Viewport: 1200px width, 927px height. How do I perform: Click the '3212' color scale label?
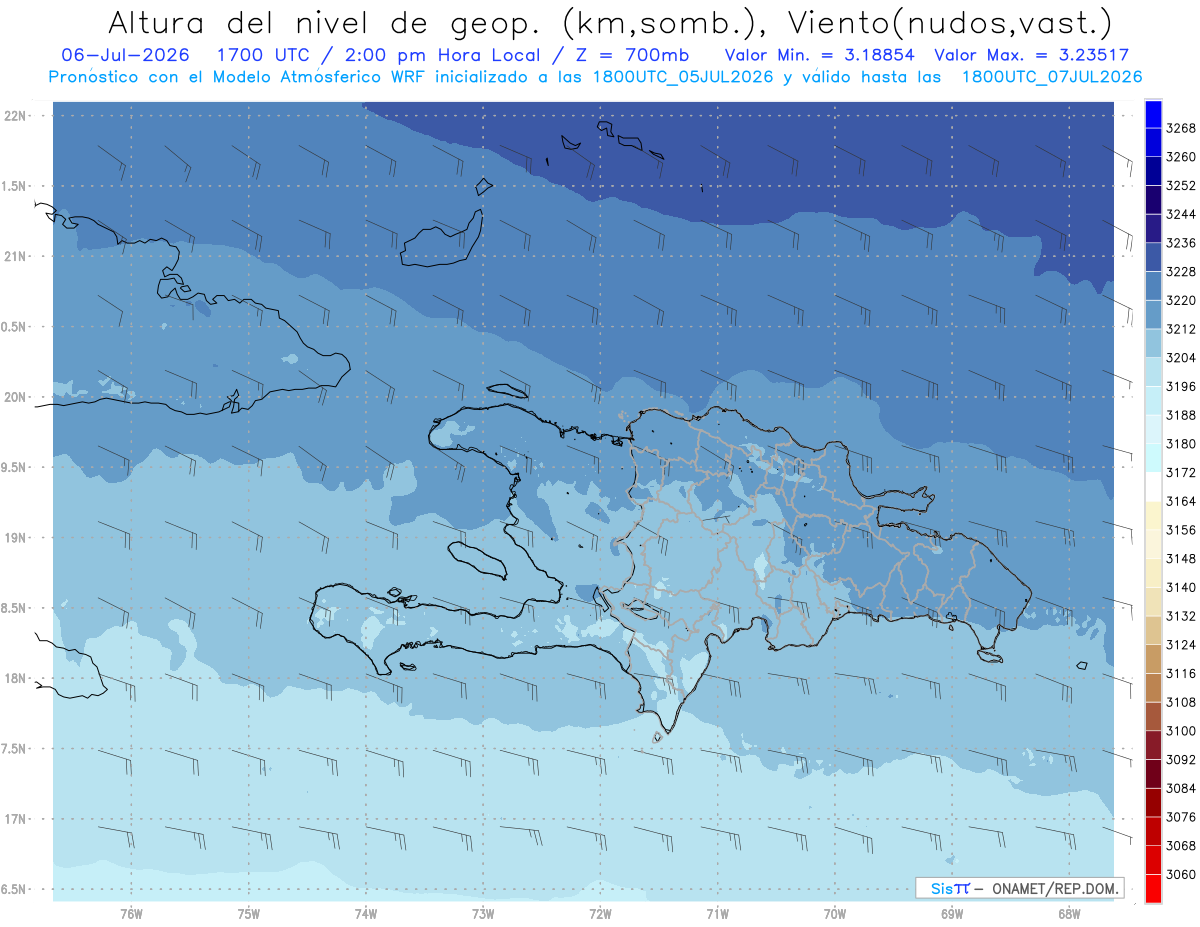1181,329
